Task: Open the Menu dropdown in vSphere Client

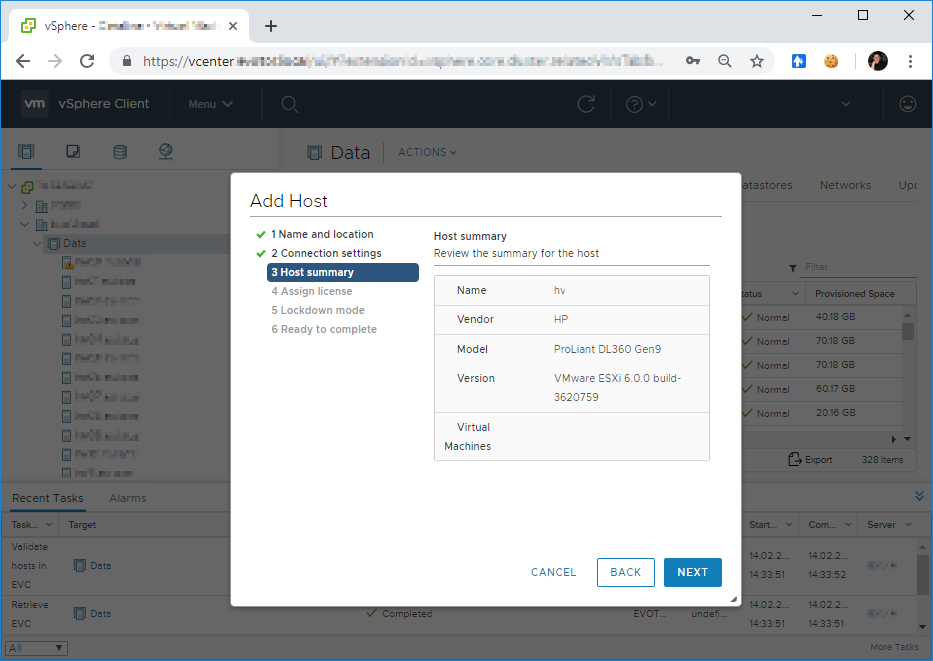Action: coord(210,104)
